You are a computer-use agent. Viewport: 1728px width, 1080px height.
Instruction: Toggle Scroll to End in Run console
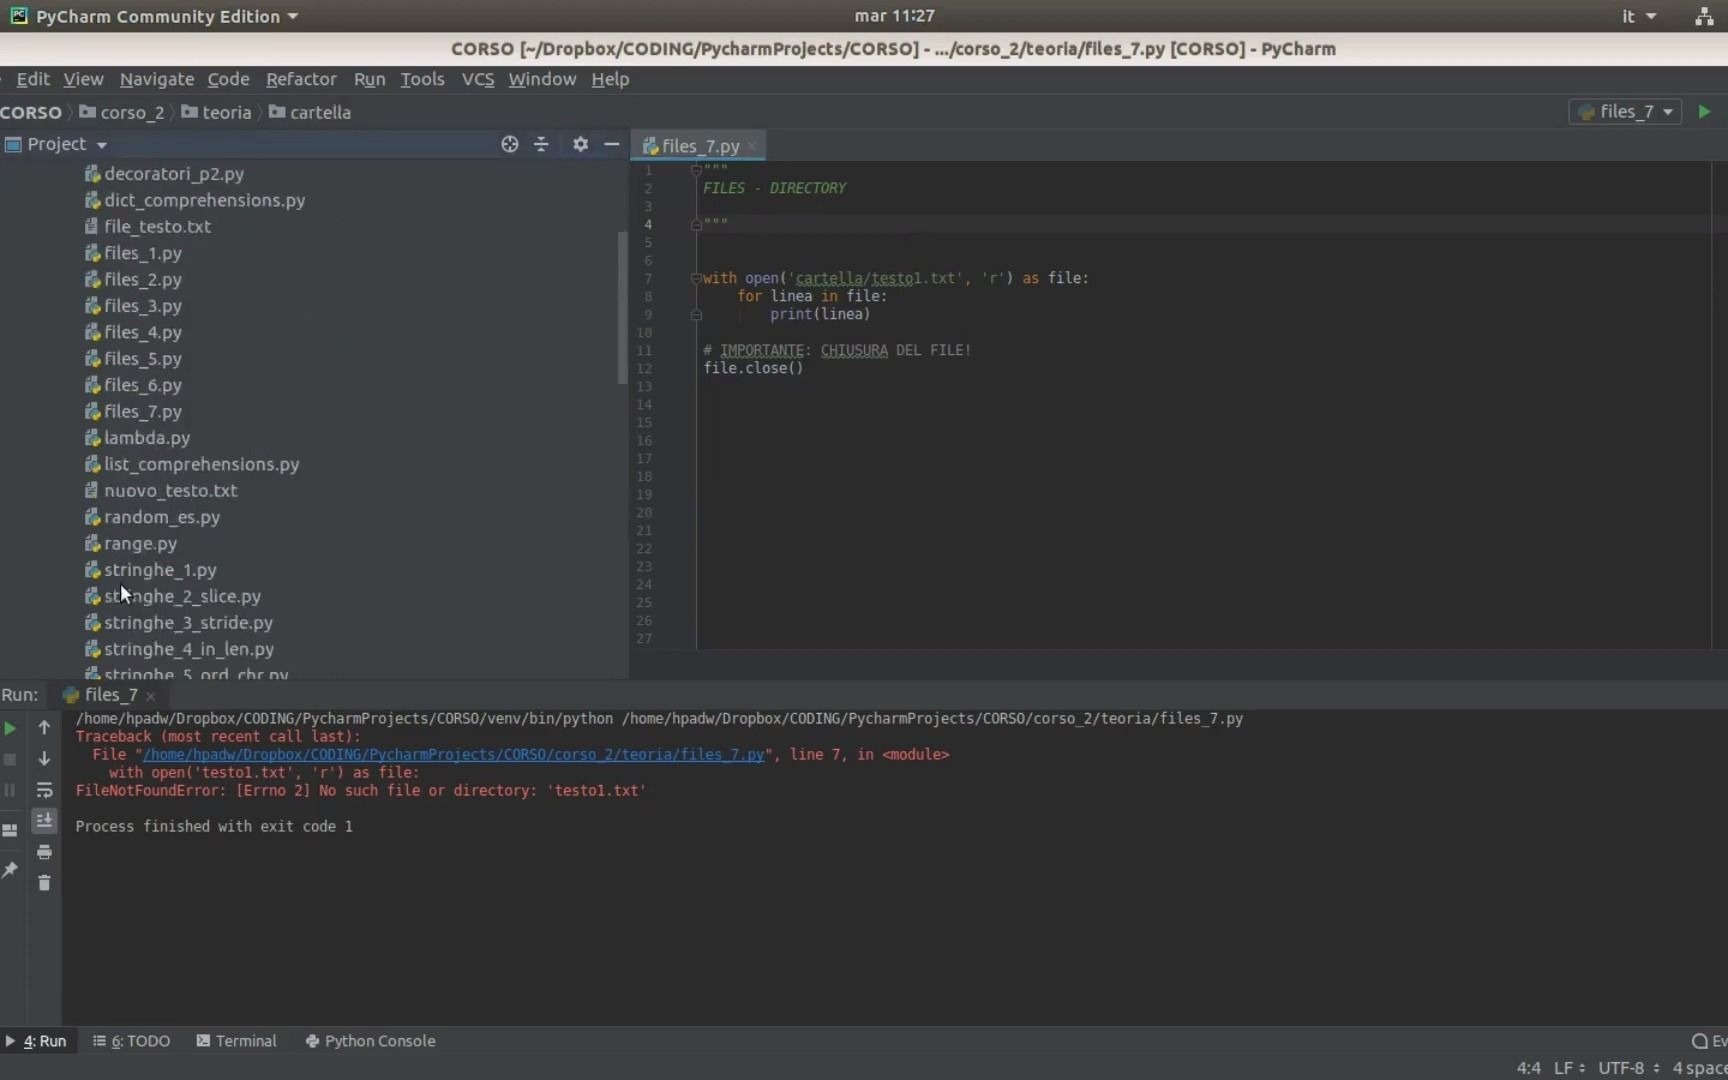click(44, 821)
